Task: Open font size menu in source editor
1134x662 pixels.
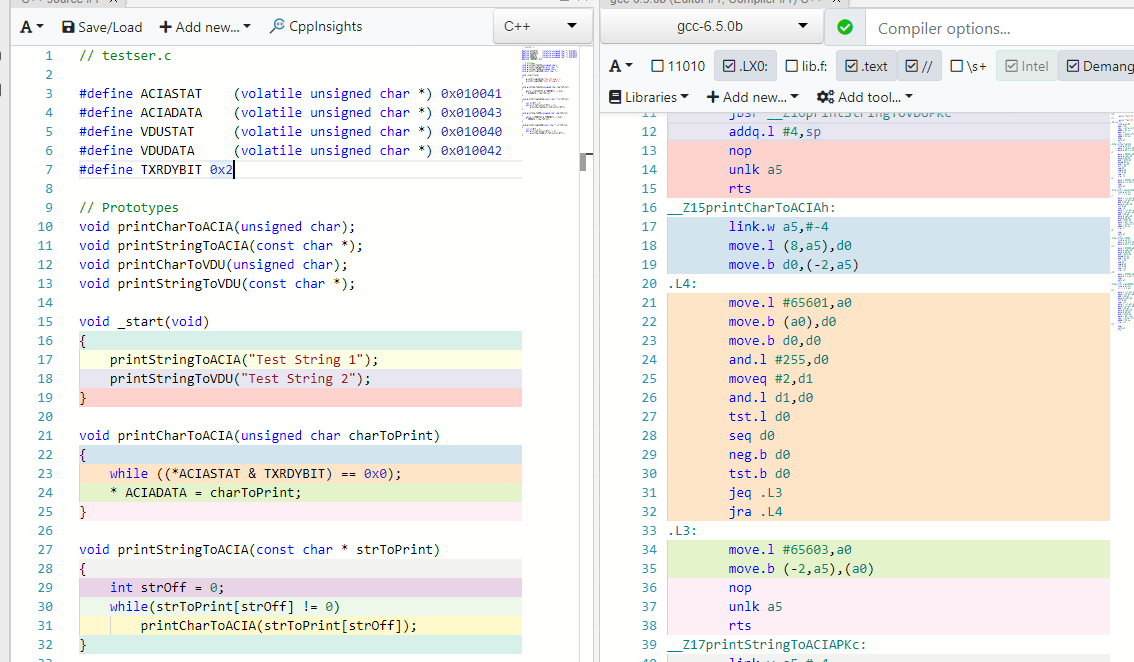Action: point(32,27)
